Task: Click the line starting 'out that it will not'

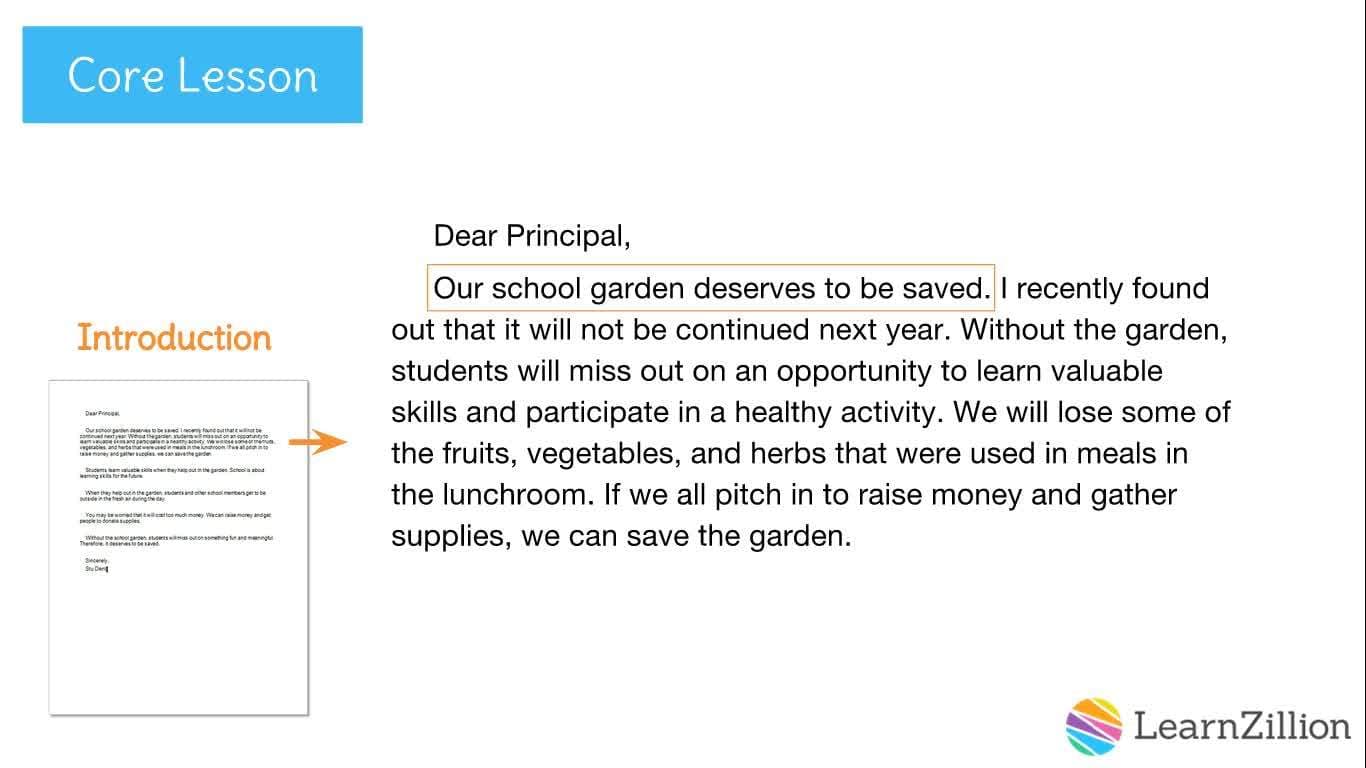Action: click(809, 330)
